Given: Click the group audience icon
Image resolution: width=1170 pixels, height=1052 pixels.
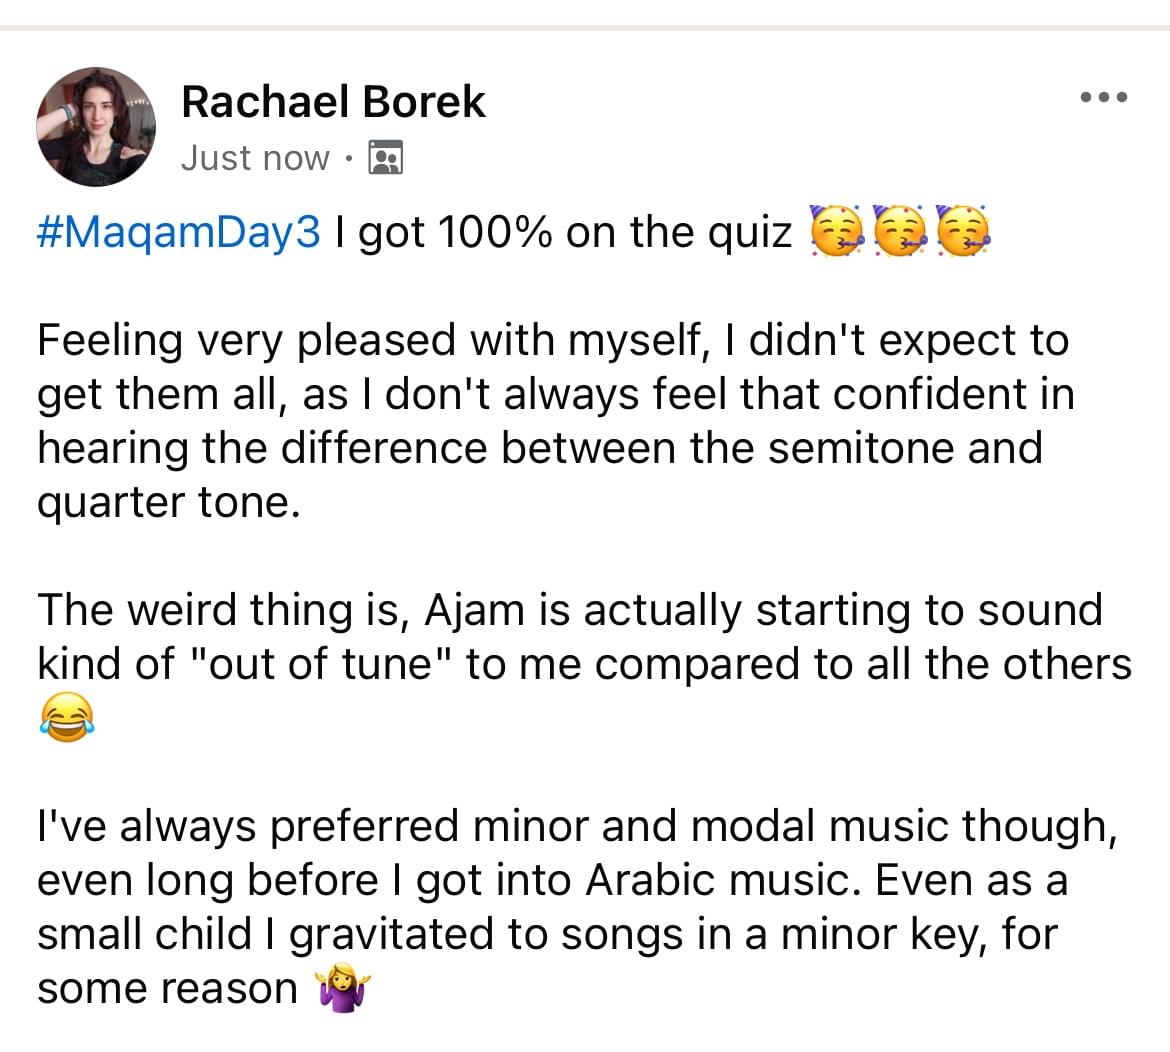Looking at the screenshot, I should pos(386,158).
